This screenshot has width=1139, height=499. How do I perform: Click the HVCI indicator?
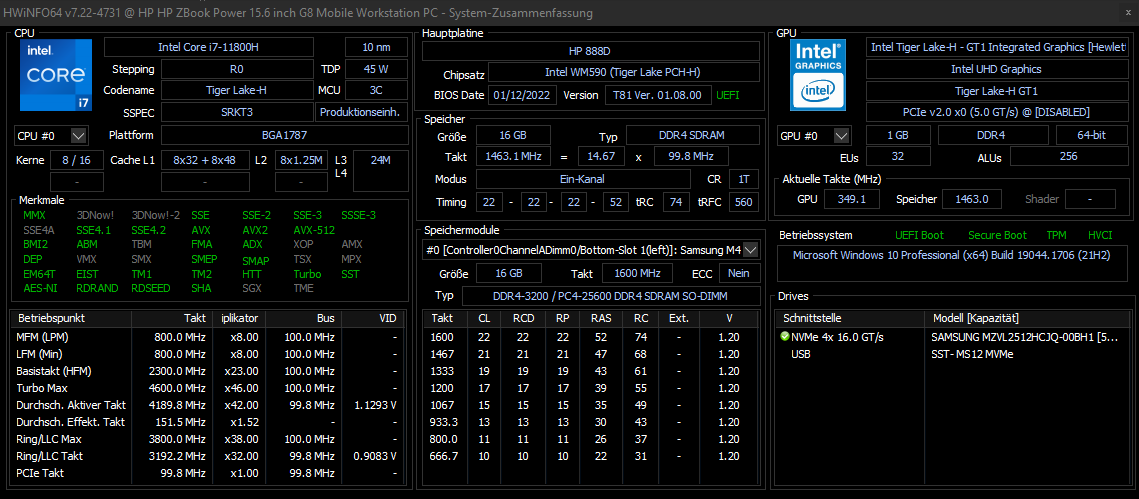[1100, 235]
